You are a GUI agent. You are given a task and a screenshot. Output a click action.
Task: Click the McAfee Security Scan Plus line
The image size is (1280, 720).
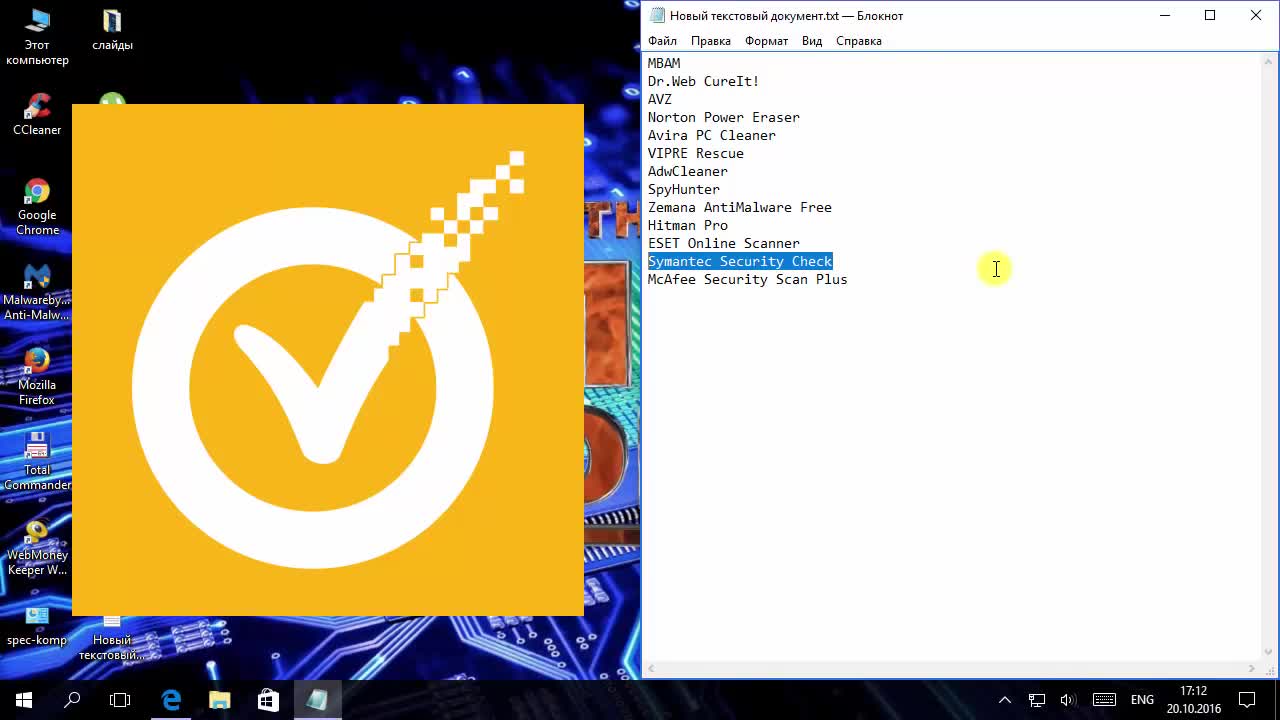point(748,279)
